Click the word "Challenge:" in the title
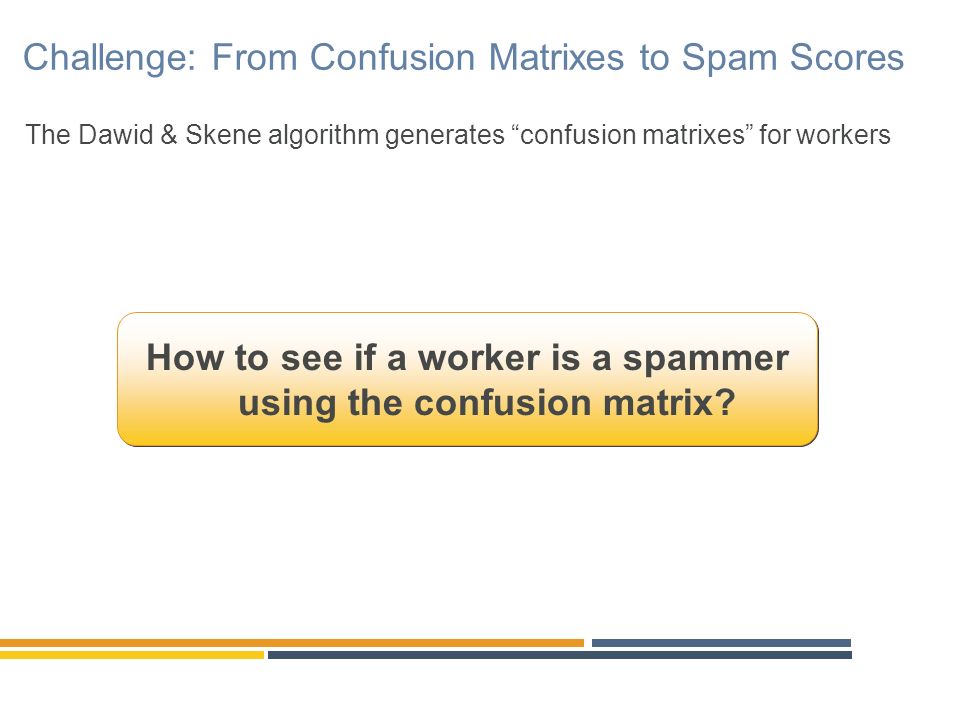960x720 pixels. click(110, 58)
